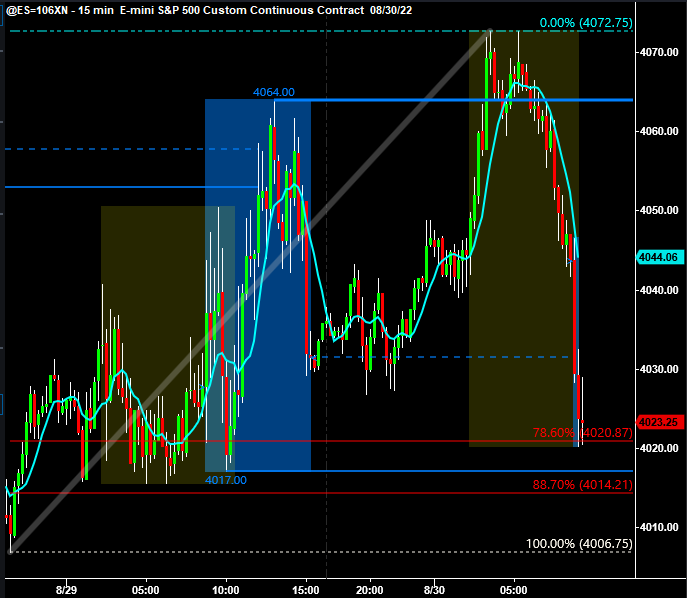Viewport: 687px width, 598px height.
Task: Click the 10:00 time axis label
Action: (226, 590)
